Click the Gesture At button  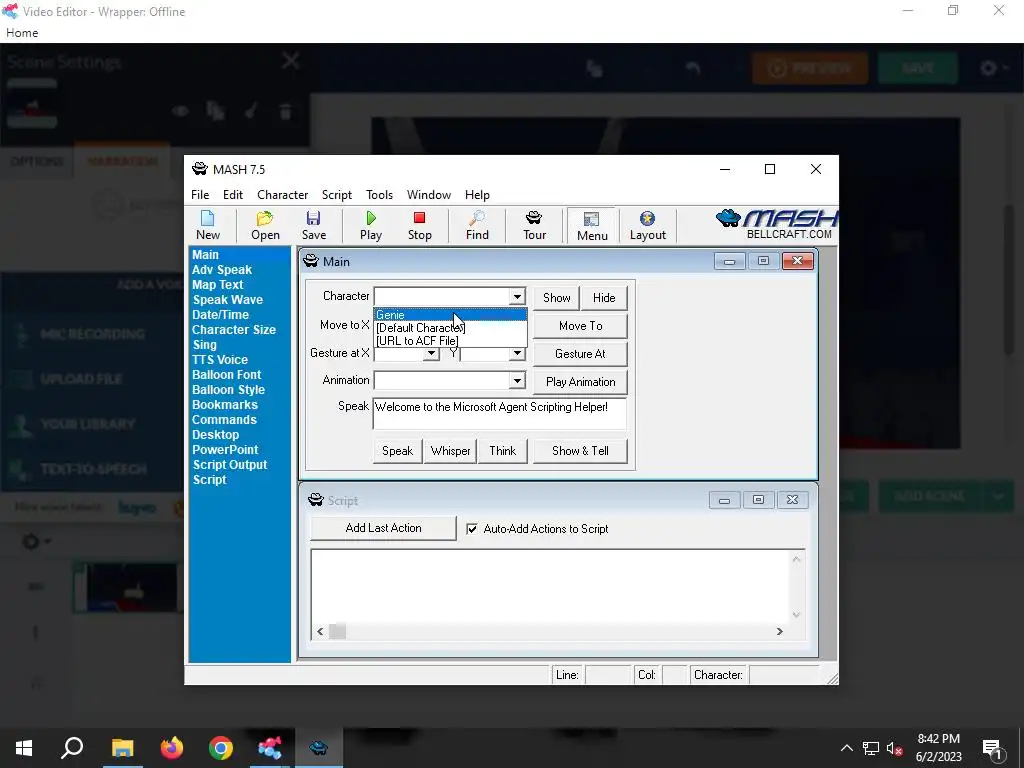tap(581, 354)
